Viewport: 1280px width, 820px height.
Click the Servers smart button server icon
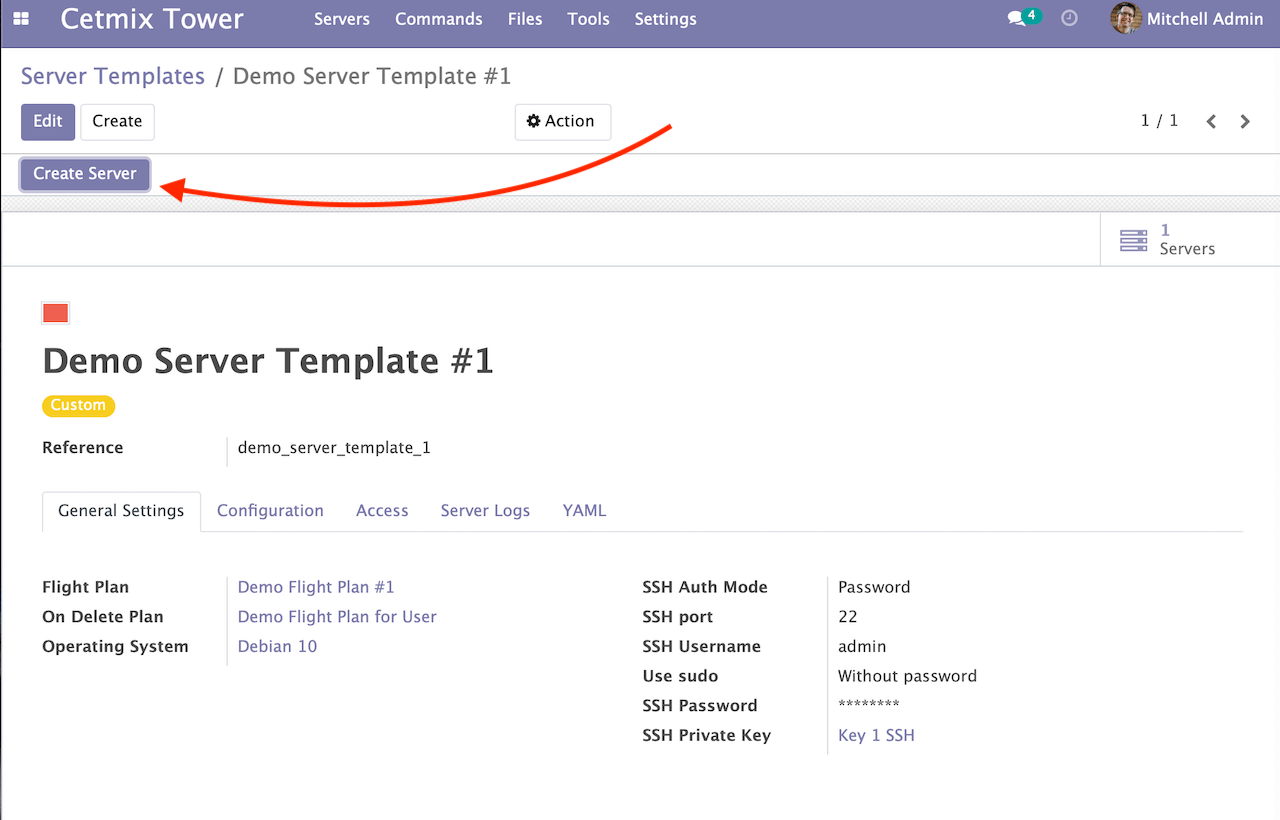pos(1133,239)
